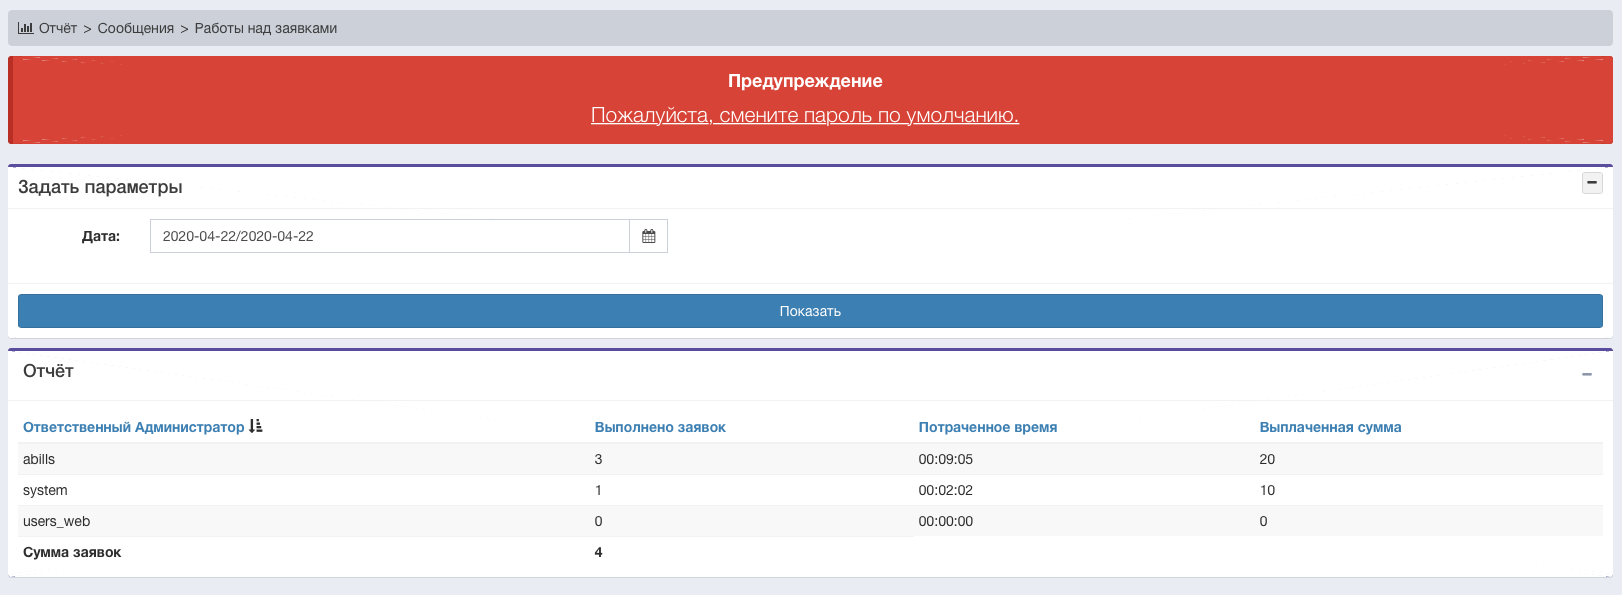The width and height of the screenshot is (1622, 595).
Task: Click the Отчёт breadcrumb item
Action: [58, 28]
